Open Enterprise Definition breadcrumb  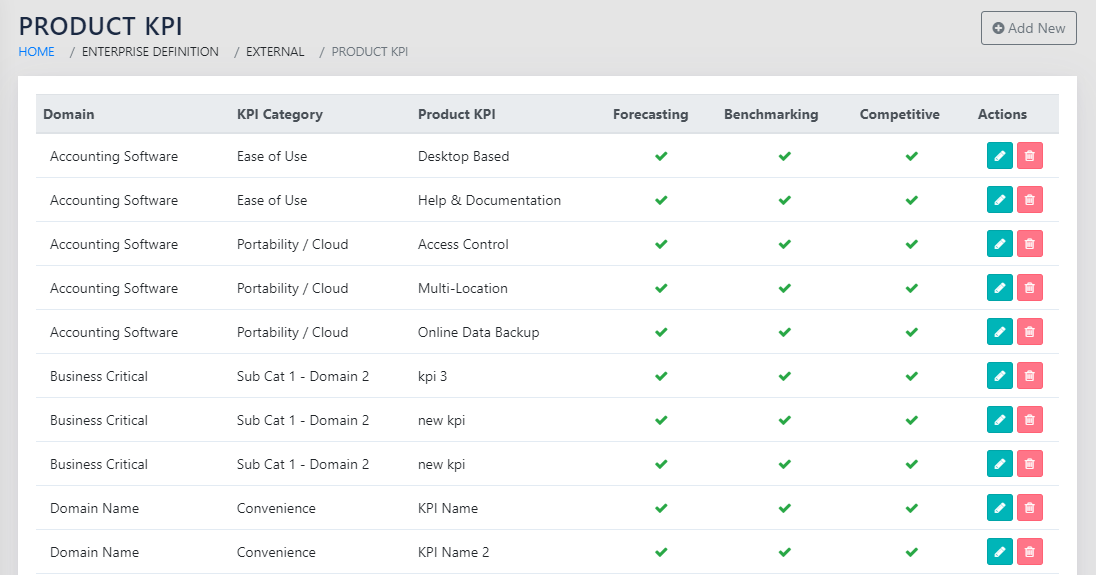[150, 52]
